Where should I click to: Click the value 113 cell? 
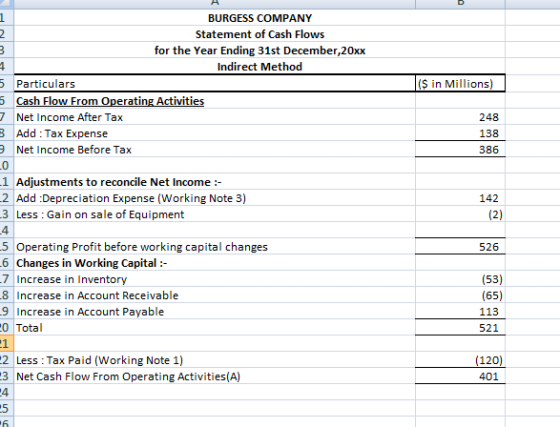tap(460, 311)
